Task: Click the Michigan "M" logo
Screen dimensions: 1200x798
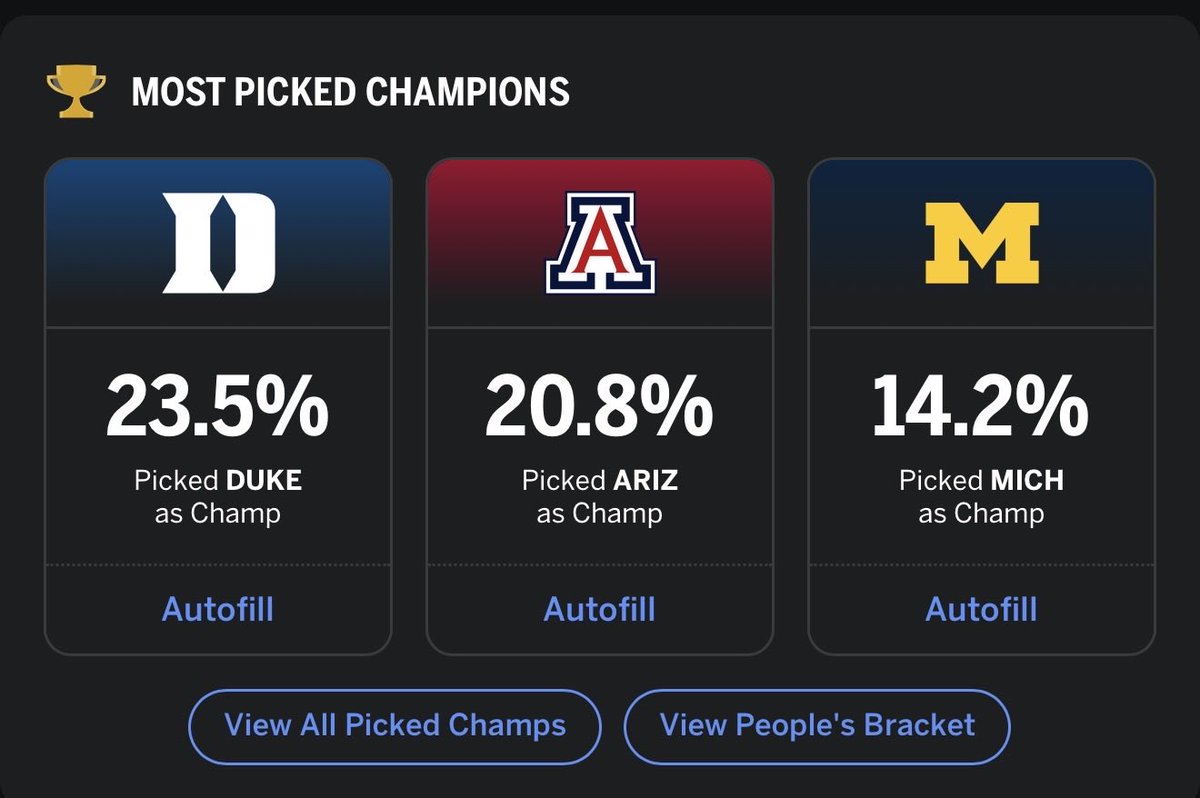Action: coord(982,243)
